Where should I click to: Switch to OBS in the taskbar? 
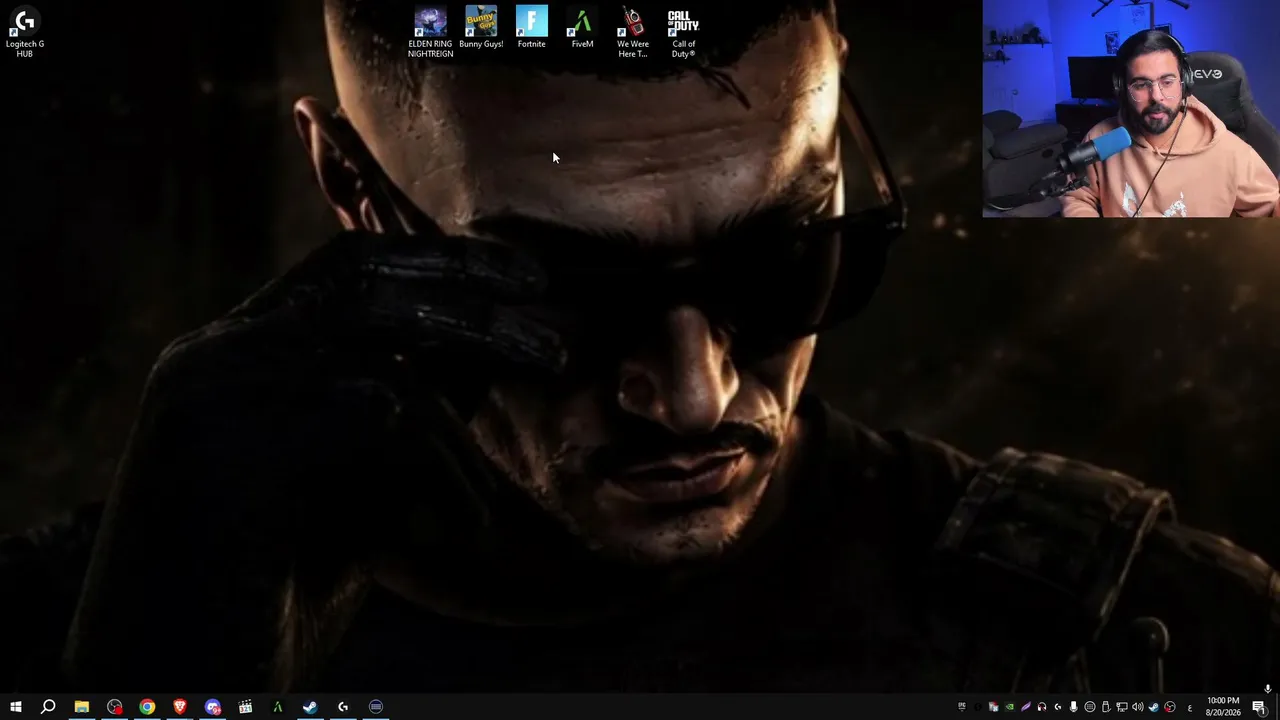click(114, 707)
